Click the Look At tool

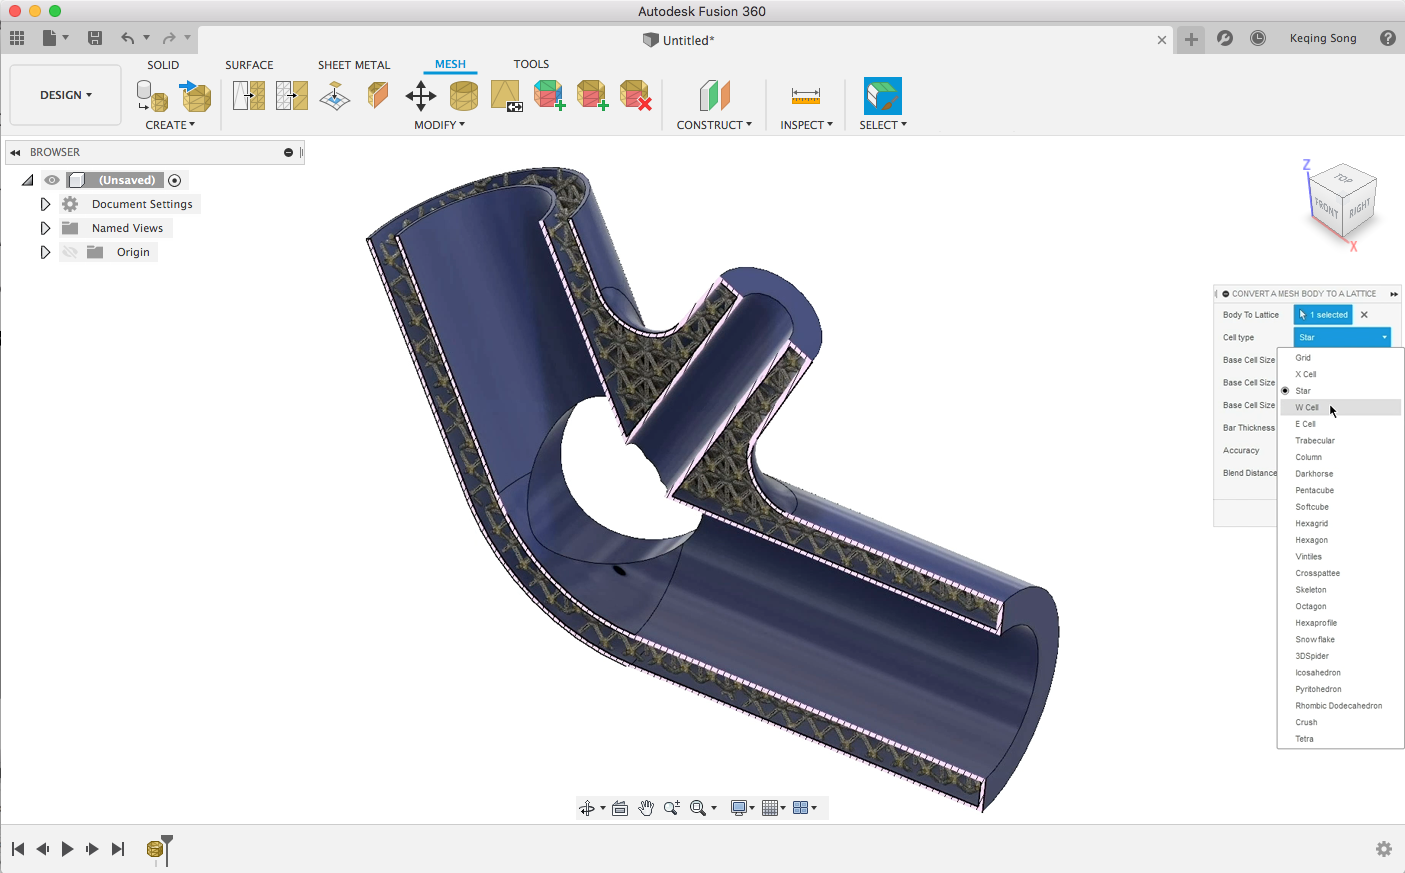tap(620, 808)
